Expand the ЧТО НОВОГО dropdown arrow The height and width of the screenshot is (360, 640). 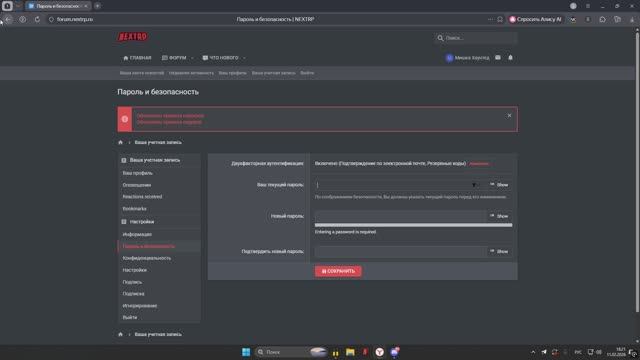point(244,58)
